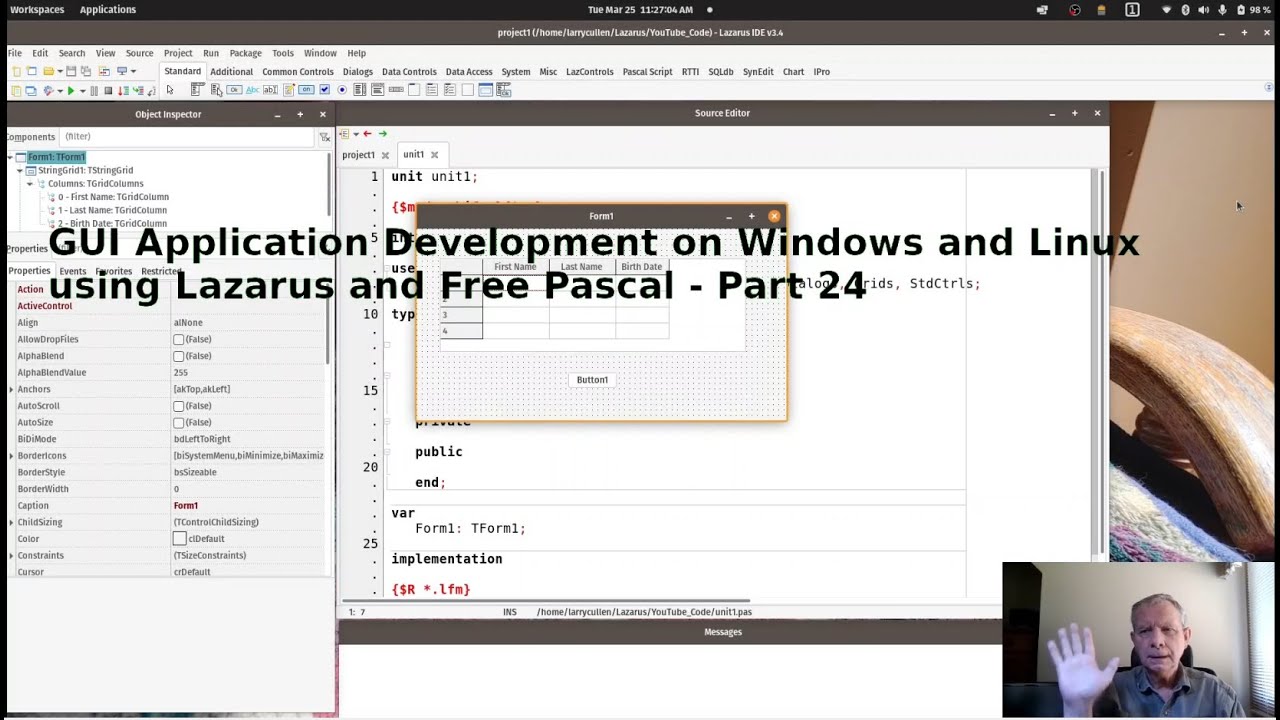Open the Desktops dropdown arrow
This screenshot has width=1280, height=720.
[x=133, y=71]
